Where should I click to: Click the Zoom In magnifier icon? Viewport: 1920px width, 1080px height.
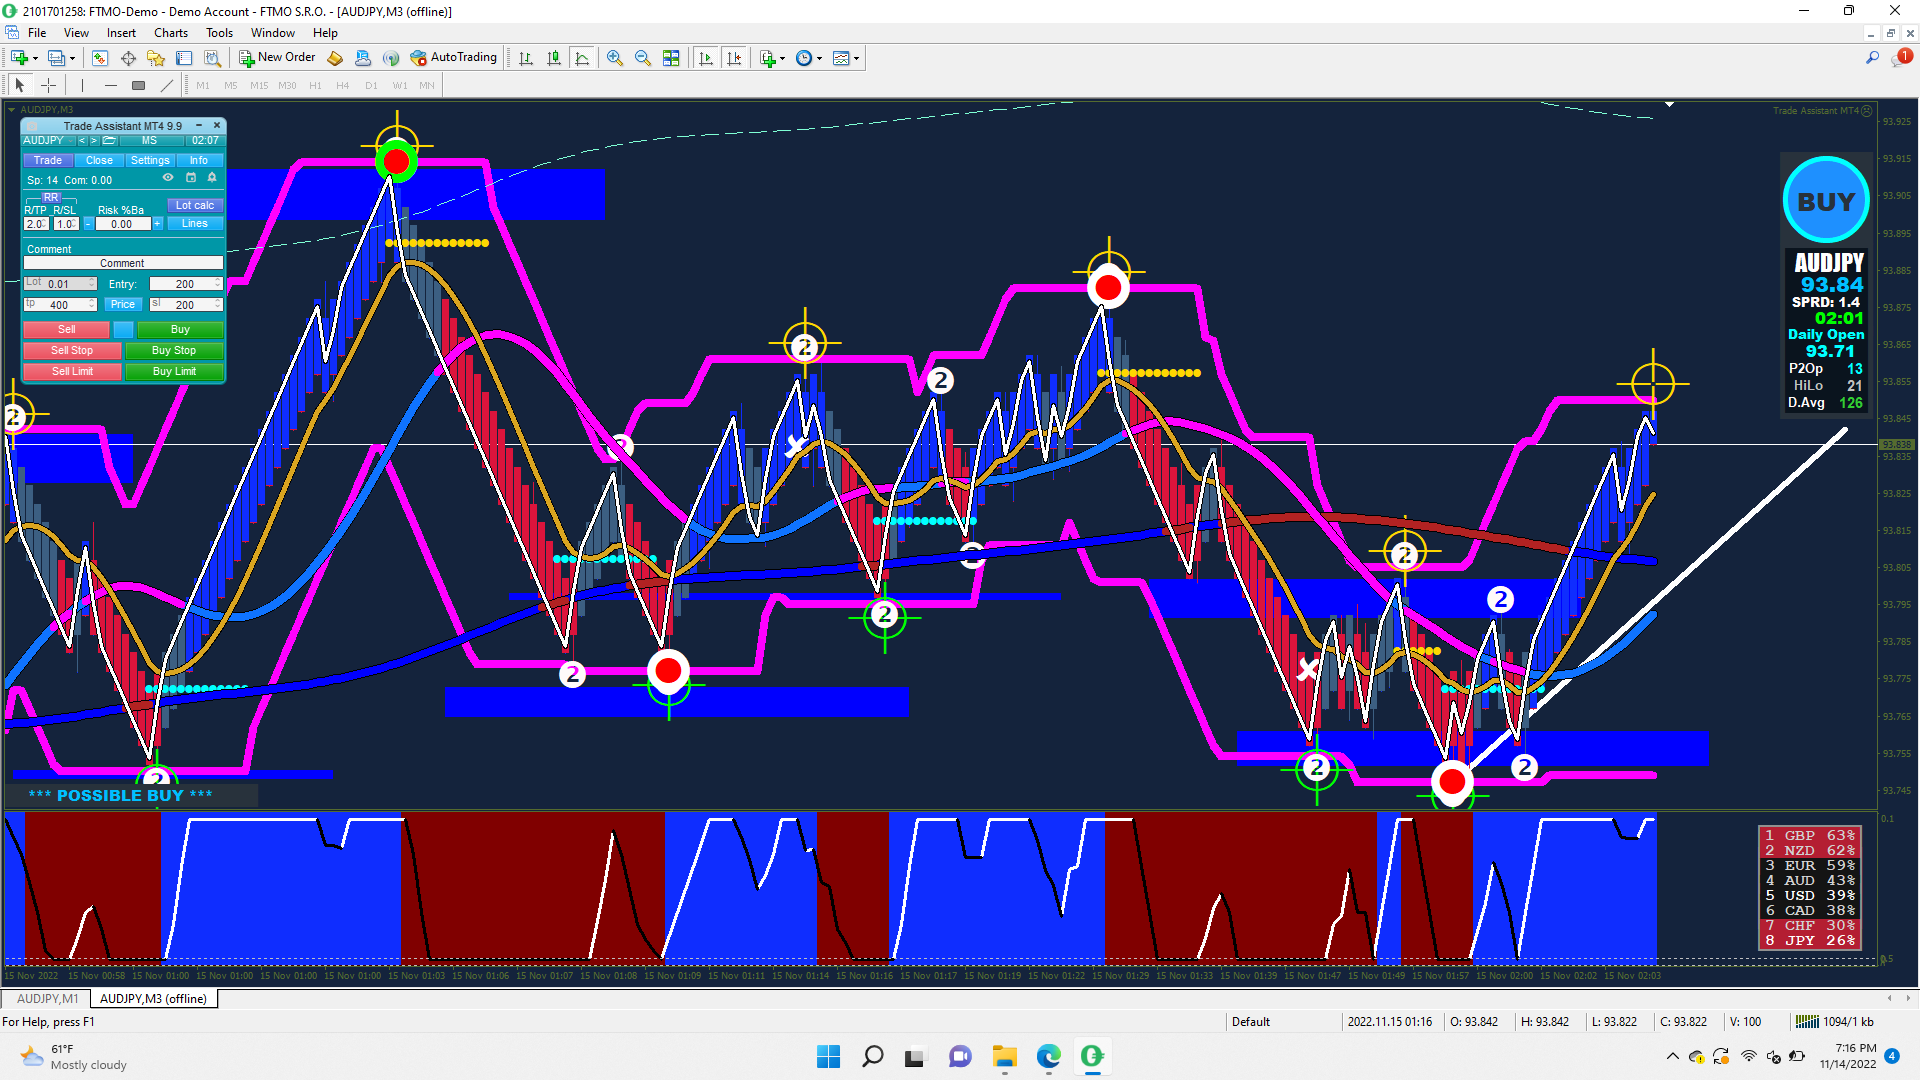614,58
